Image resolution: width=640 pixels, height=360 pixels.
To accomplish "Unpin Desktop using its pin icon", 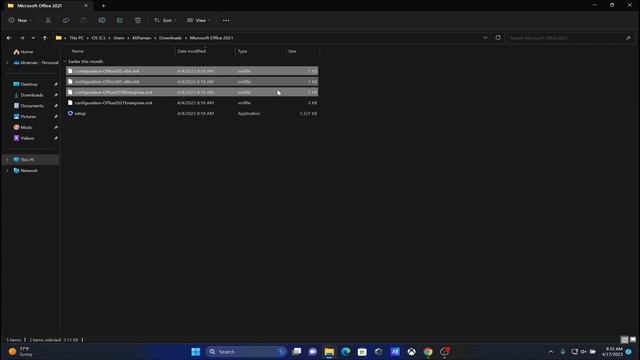I will coord(56,84).
